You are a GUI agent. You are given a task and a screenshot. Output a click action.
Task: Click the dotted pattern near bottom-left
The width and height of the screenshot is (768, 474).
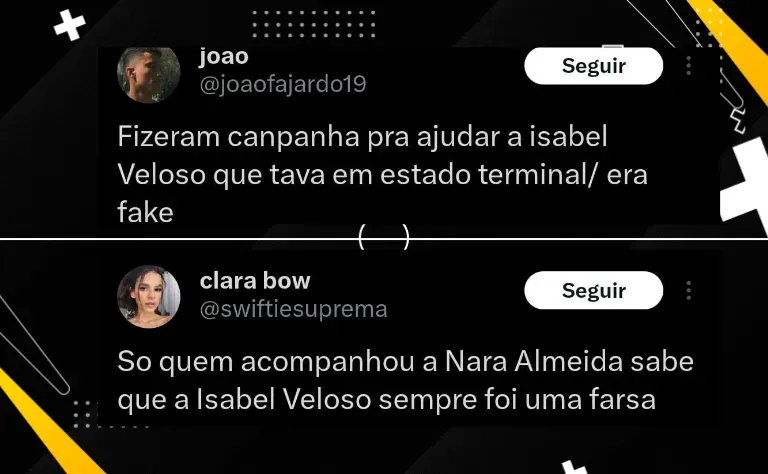110,414
